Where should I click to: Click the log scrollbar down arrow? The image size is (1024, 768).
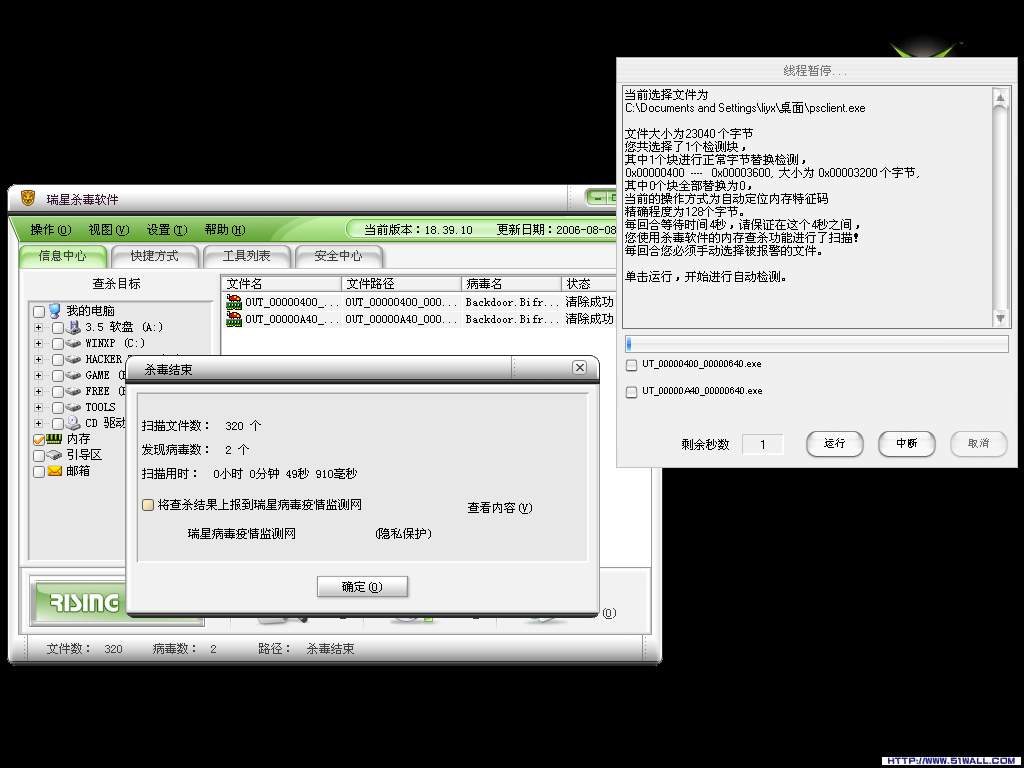coord(1000,319)
